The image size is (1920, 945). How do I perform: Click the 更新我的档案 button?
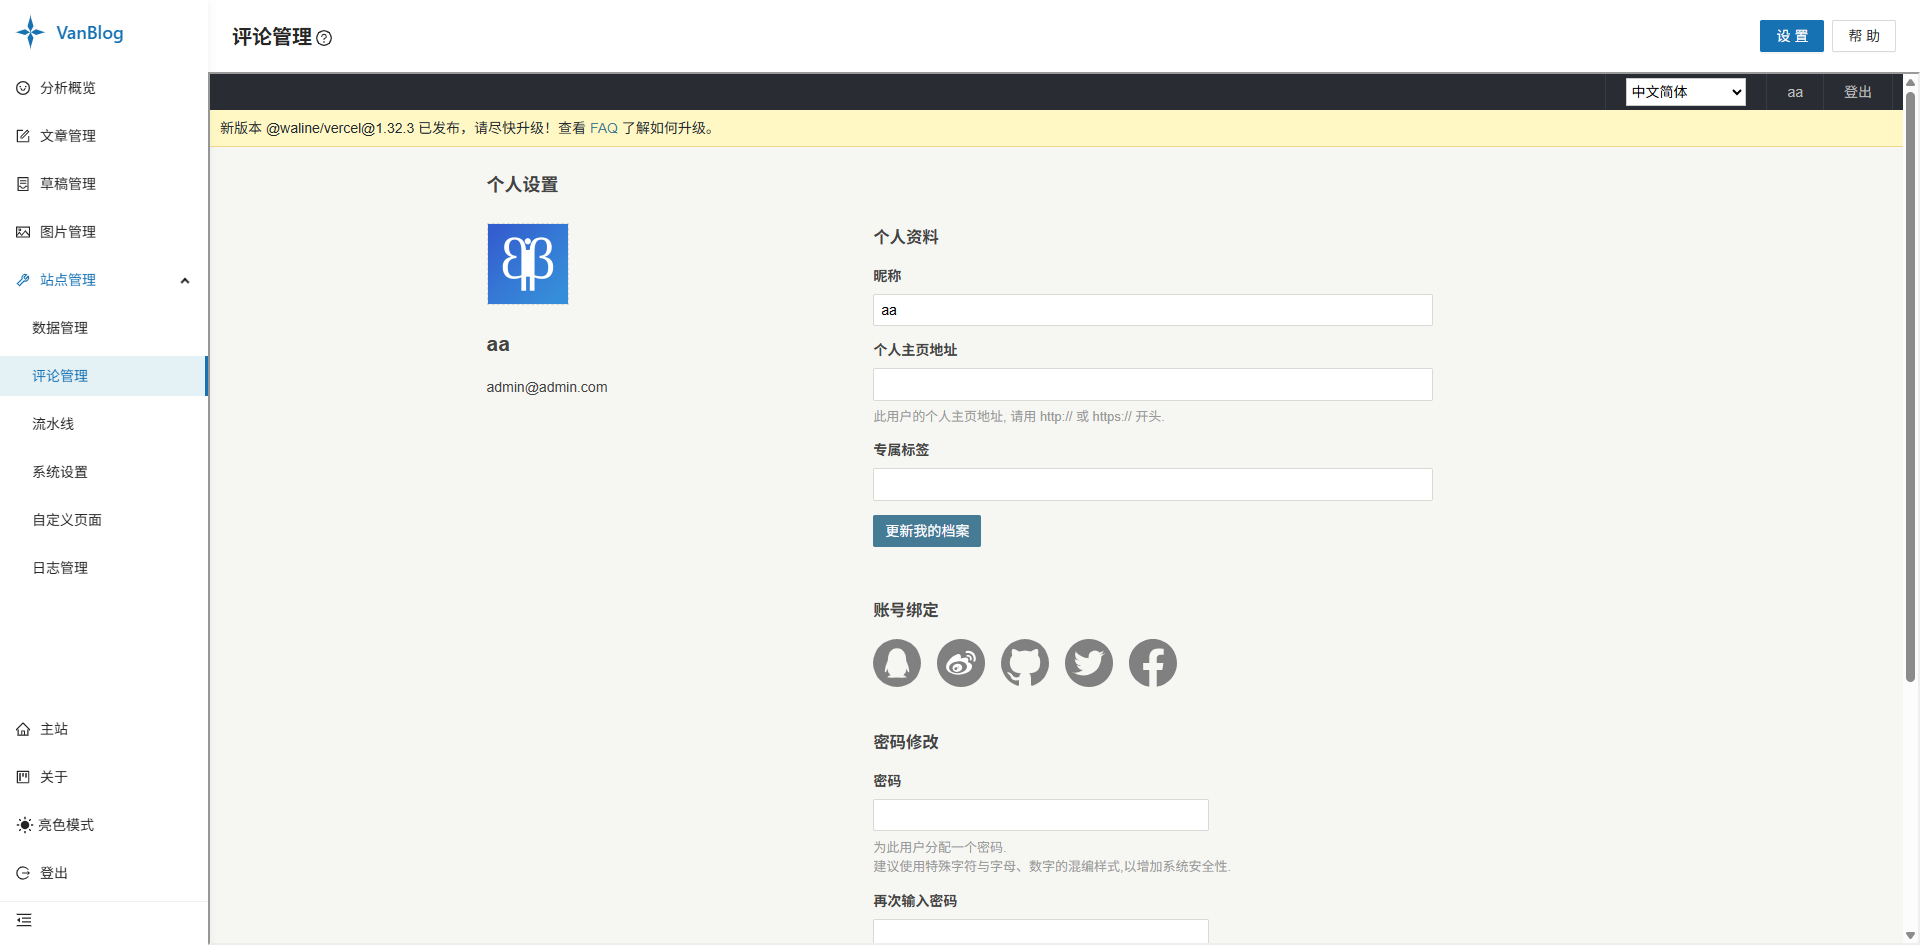(x=927, y=531)
